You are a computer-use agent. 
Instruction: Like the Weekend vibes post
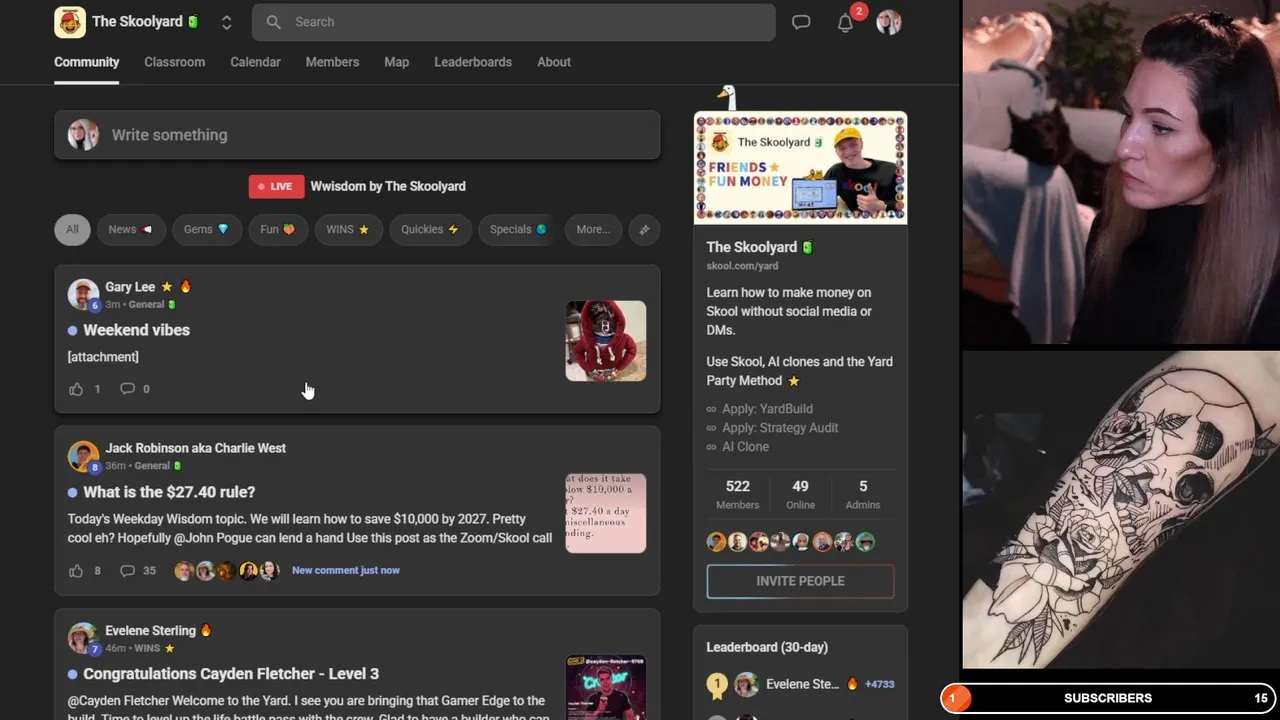point(76,389)
